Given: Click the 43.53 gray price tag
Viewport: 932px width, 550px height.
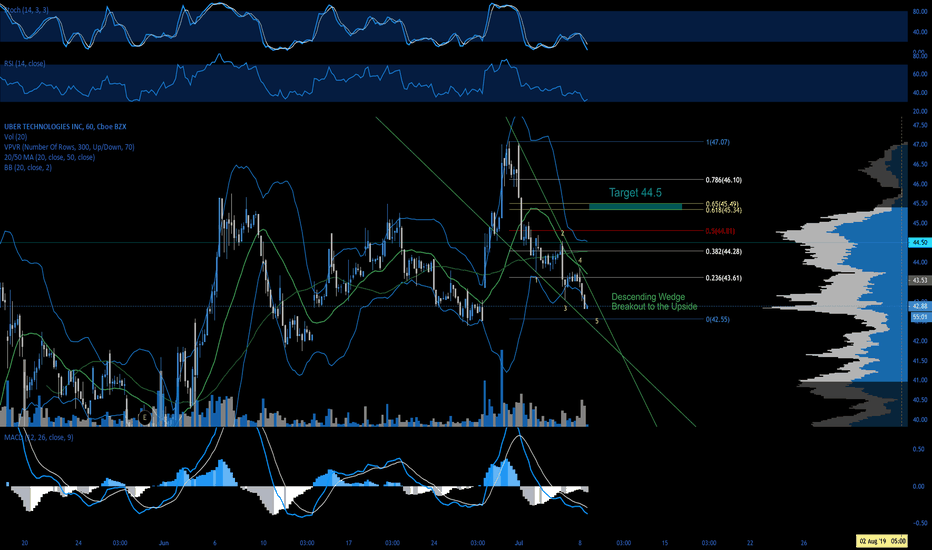Looking at the screenshot, I should (x=920, y=280).
